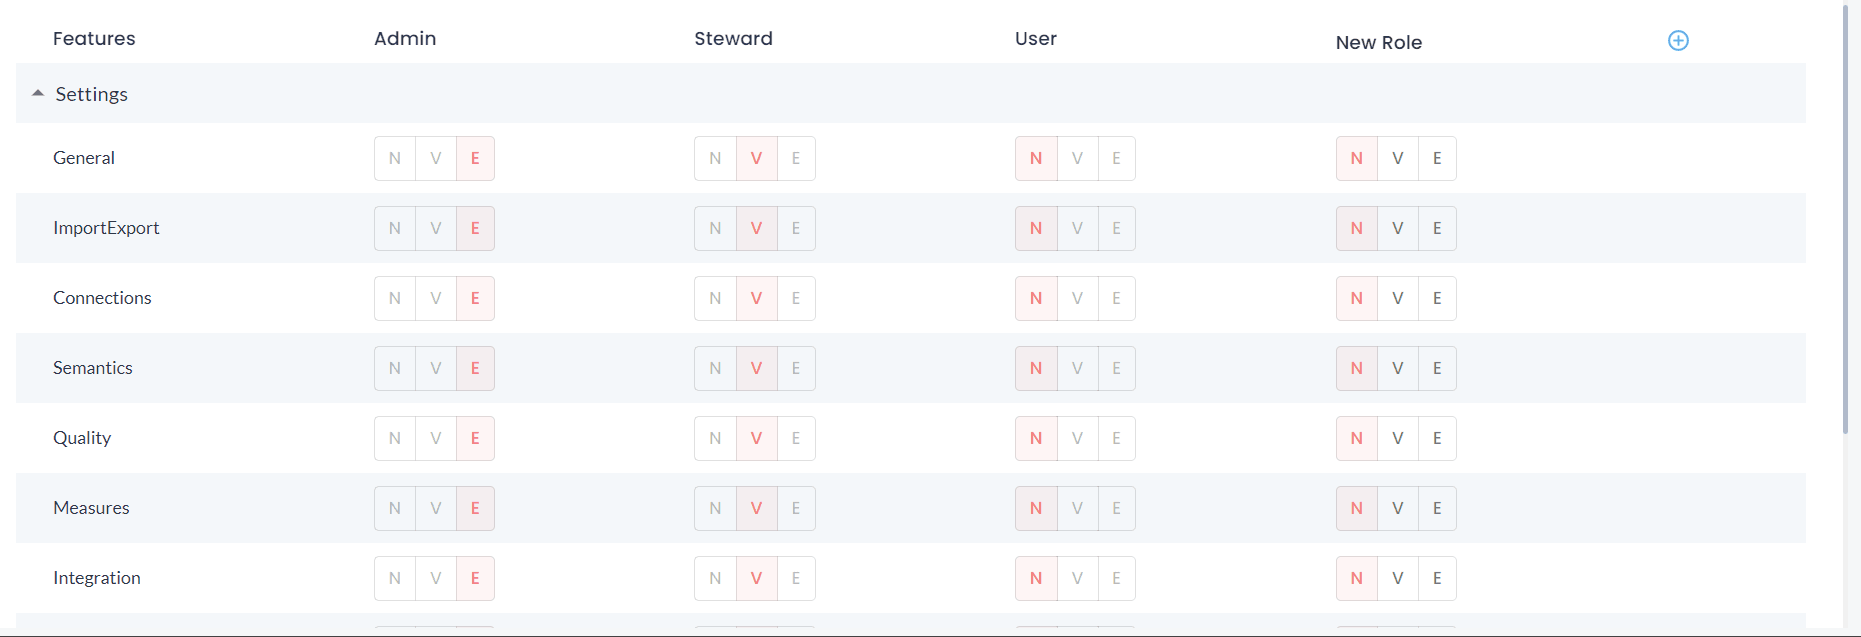Choose Edit for User Measures permission
The height and width of the screenshot is (637, 1861).
1116,508
